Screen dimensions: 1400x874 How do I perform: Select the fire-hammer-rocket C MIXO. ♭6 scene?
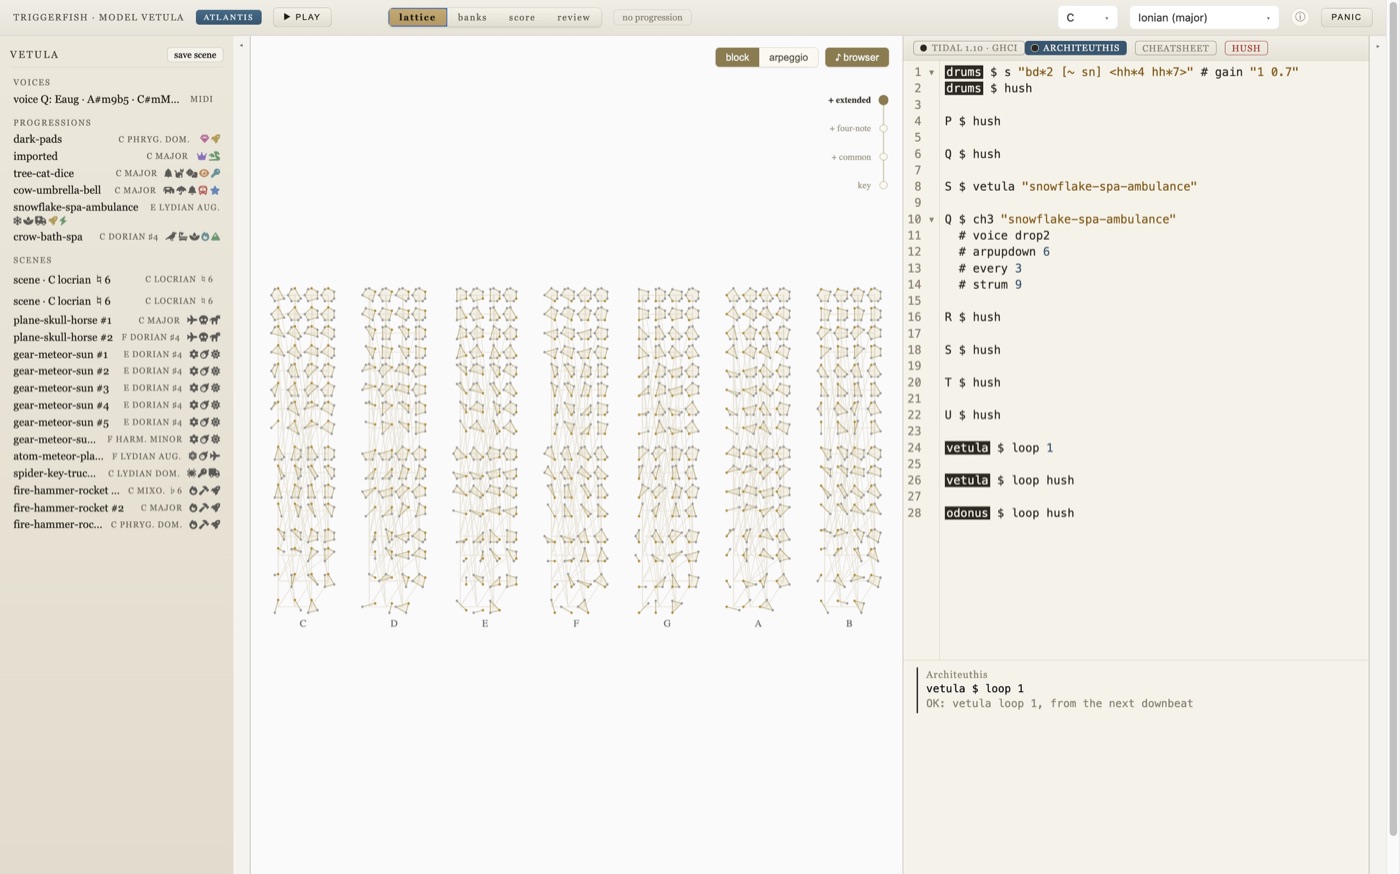(x=116, y=490)
